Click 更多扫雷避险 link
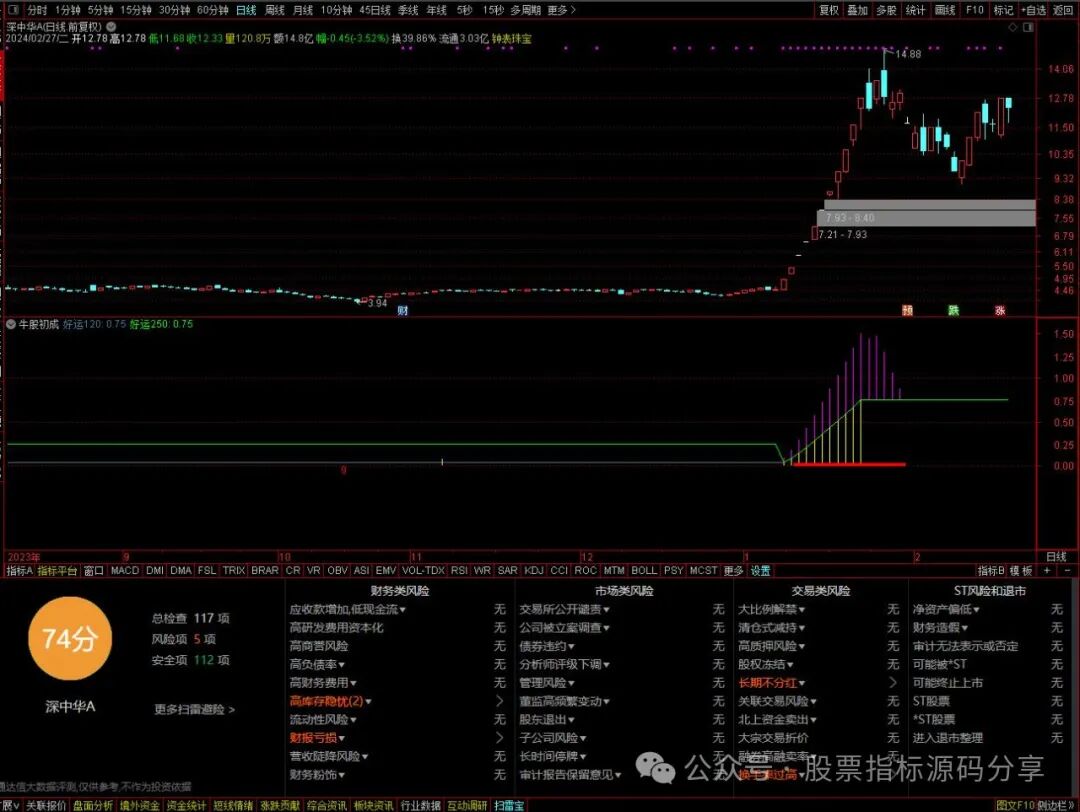Viewport: 1080px width, 812px height. pos(194,709)
